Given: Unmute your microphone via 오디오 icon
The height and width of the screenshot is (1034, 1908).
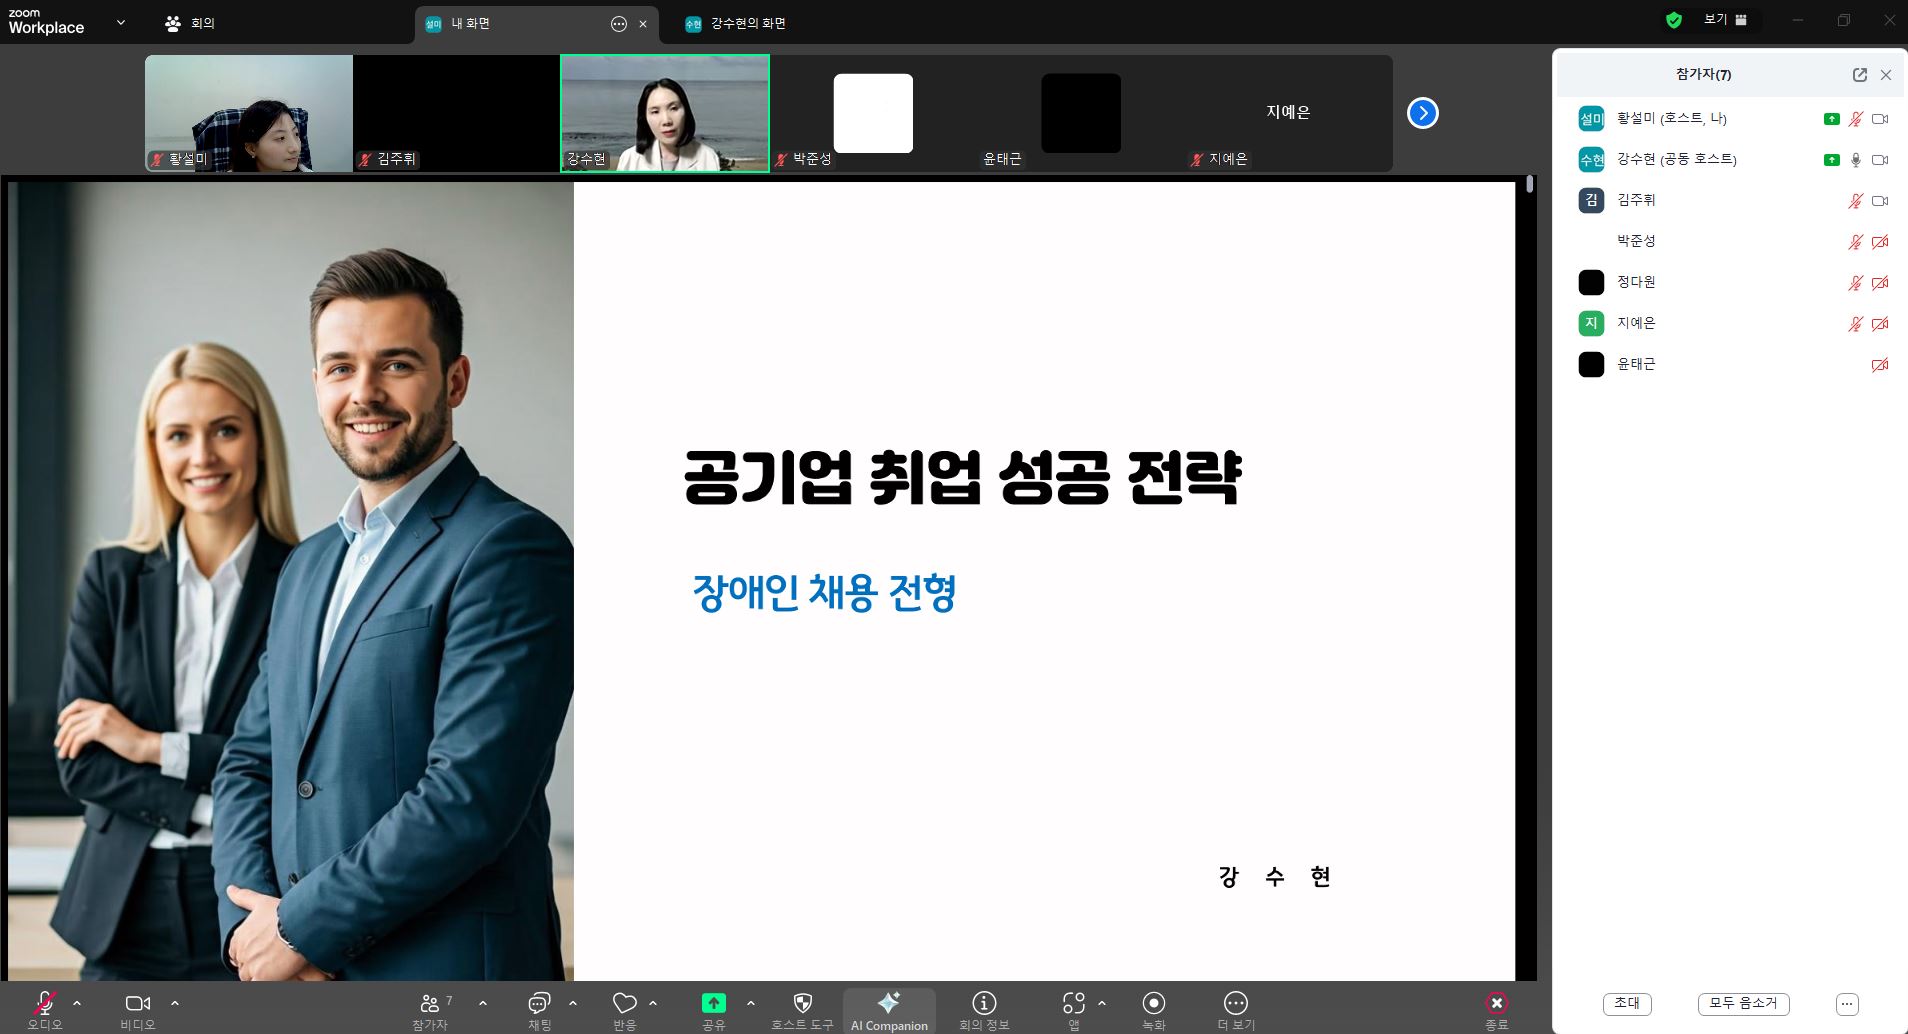Looking at the screenshot, I should pos(42,1003).
